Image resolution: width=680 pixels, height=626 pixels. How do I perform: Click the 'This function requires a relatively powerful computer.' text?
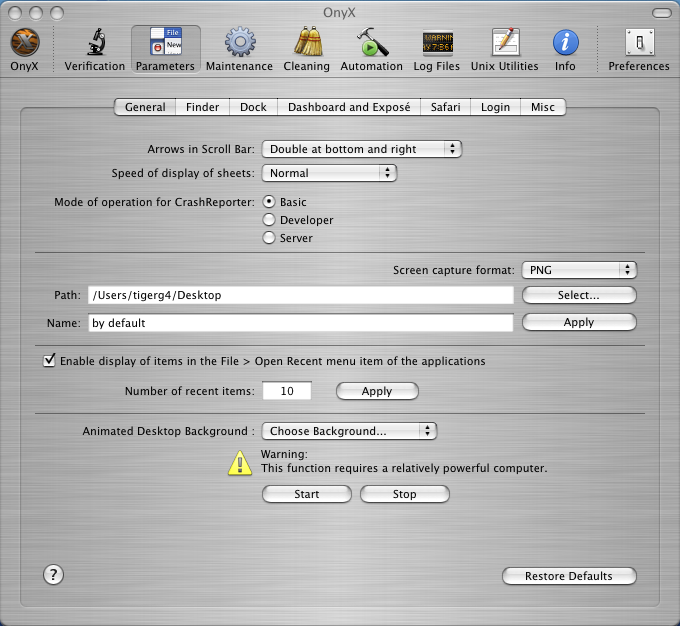[404, 468]
